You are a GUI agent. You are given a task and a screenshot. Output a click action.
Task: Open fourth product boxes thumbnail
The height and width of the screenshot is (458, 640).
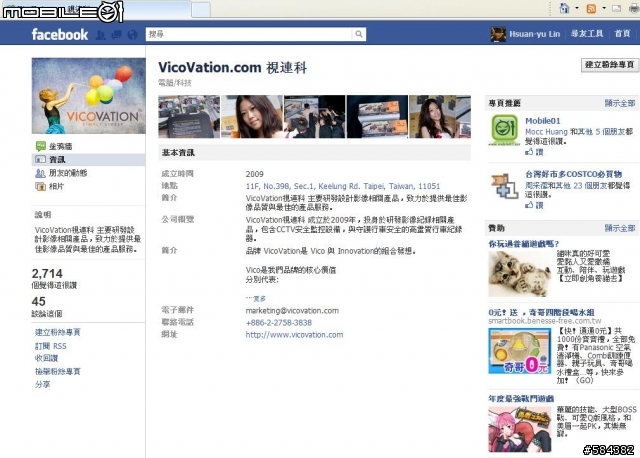click(x=377, y=117)
